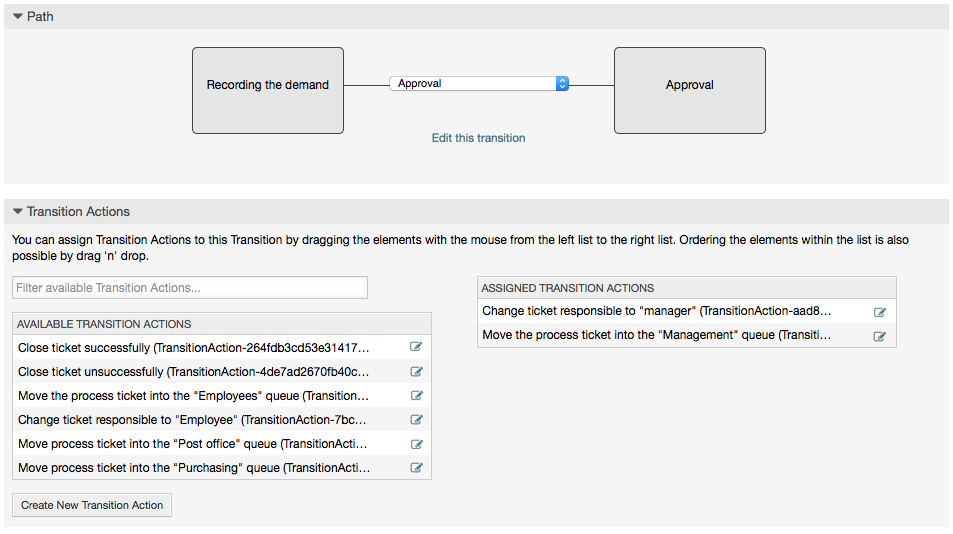Select the "Recording the demand" activity box
The height and width of the screenshot is (534, 953).
pyautogui.click(x=267, y=90)
